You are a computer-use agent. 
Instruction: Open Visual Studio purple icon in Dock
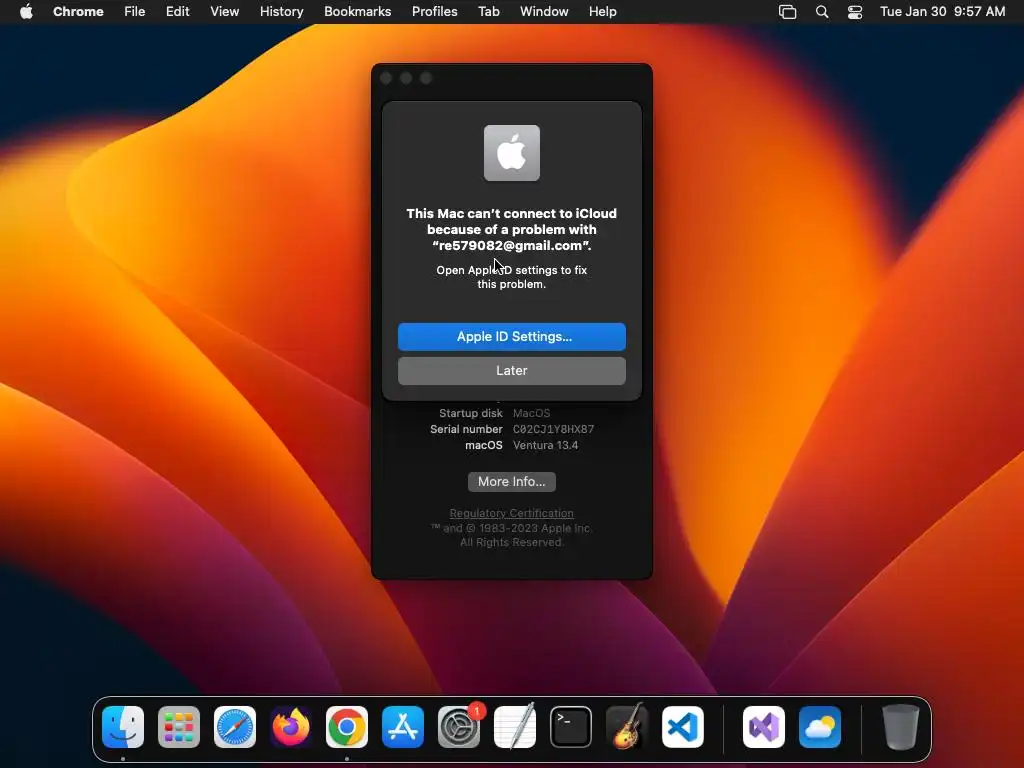tap(764, 727)
